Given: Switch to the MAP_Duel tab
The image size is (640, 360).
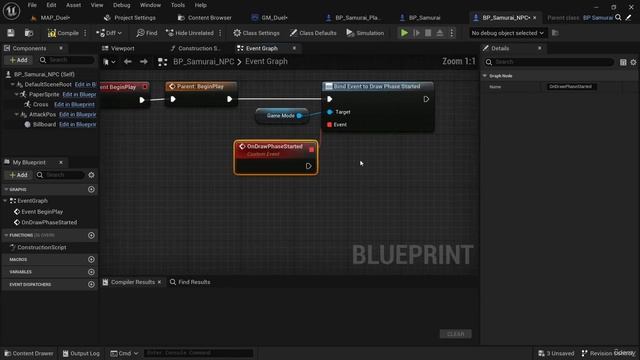Looking at the screenshot, I should 55,18.
